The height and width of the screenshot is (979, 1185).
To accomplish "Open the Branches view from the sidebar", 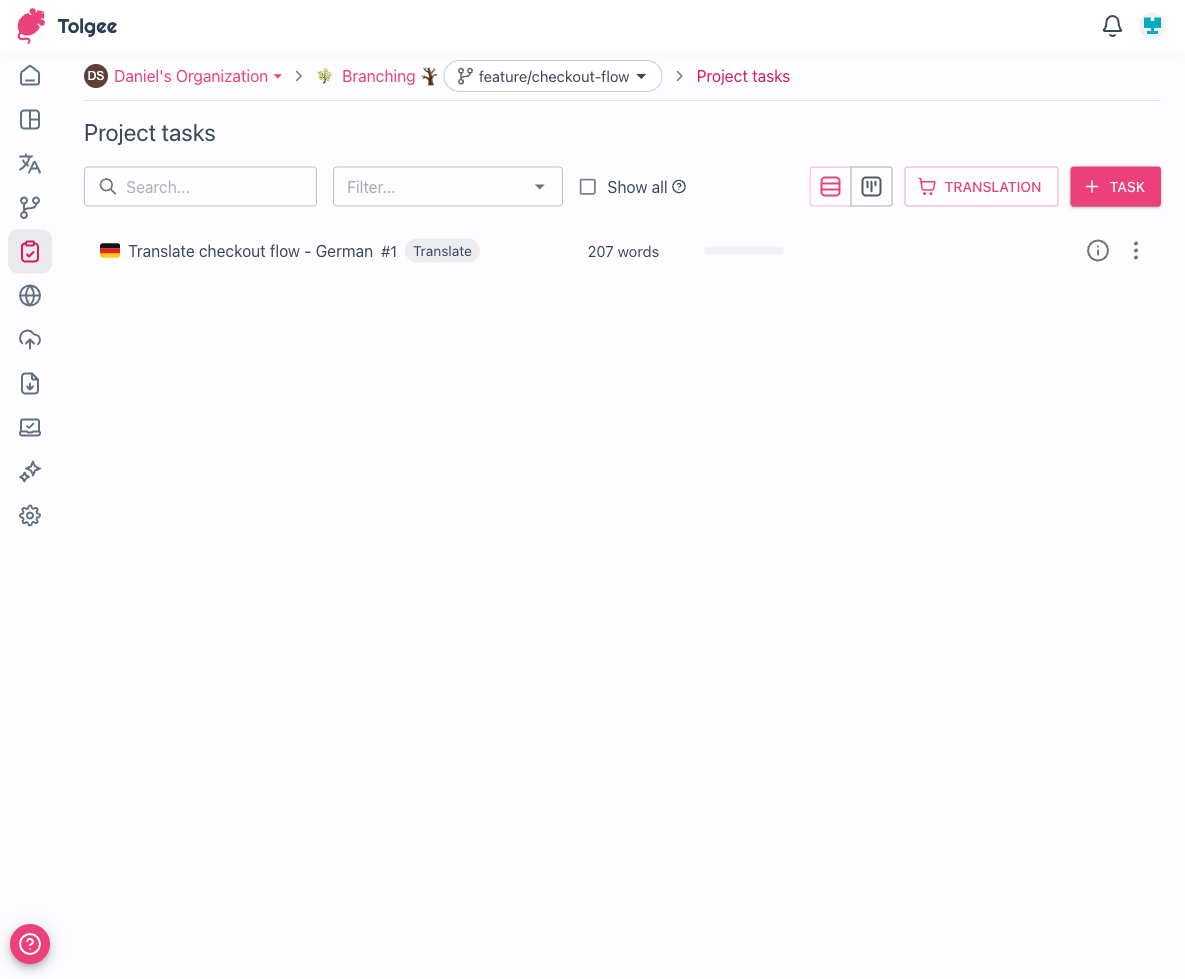I will (x=29, y=207).
